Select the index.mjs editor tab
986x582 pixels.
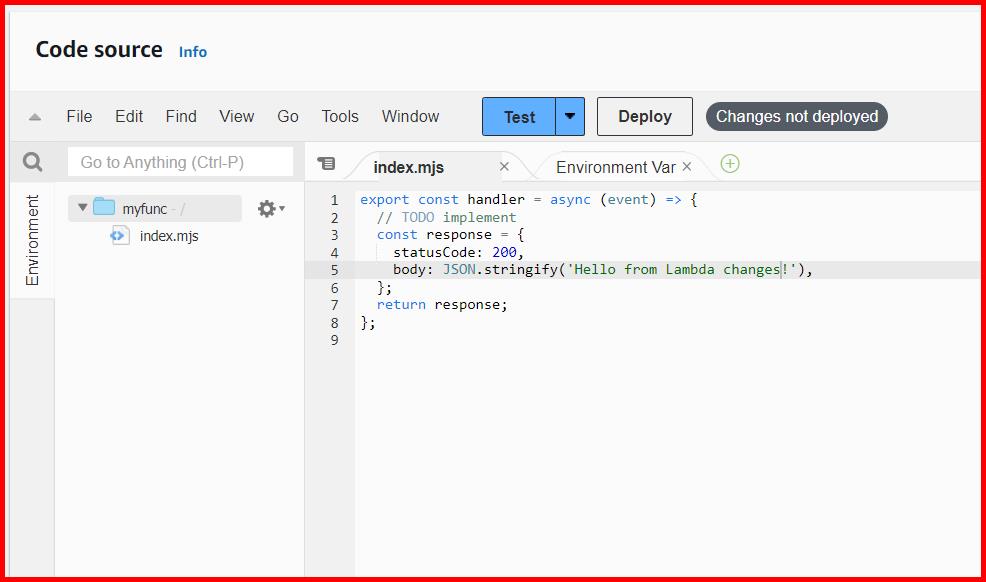[406, 166]
